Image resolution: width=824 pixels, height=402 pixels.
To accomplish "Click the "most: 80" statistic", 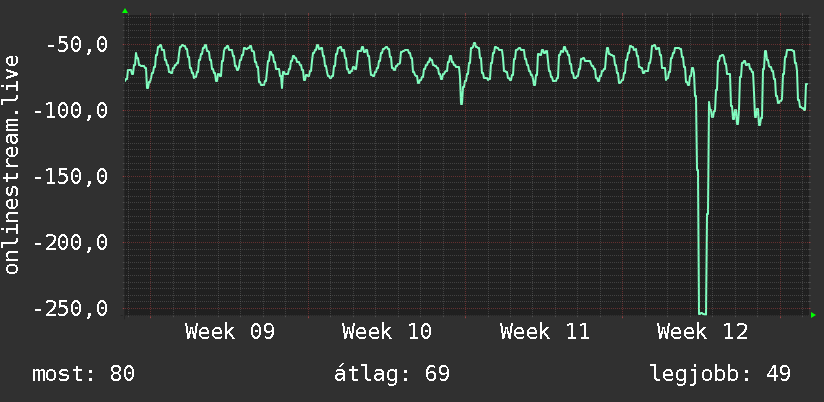I will (84, 375).
